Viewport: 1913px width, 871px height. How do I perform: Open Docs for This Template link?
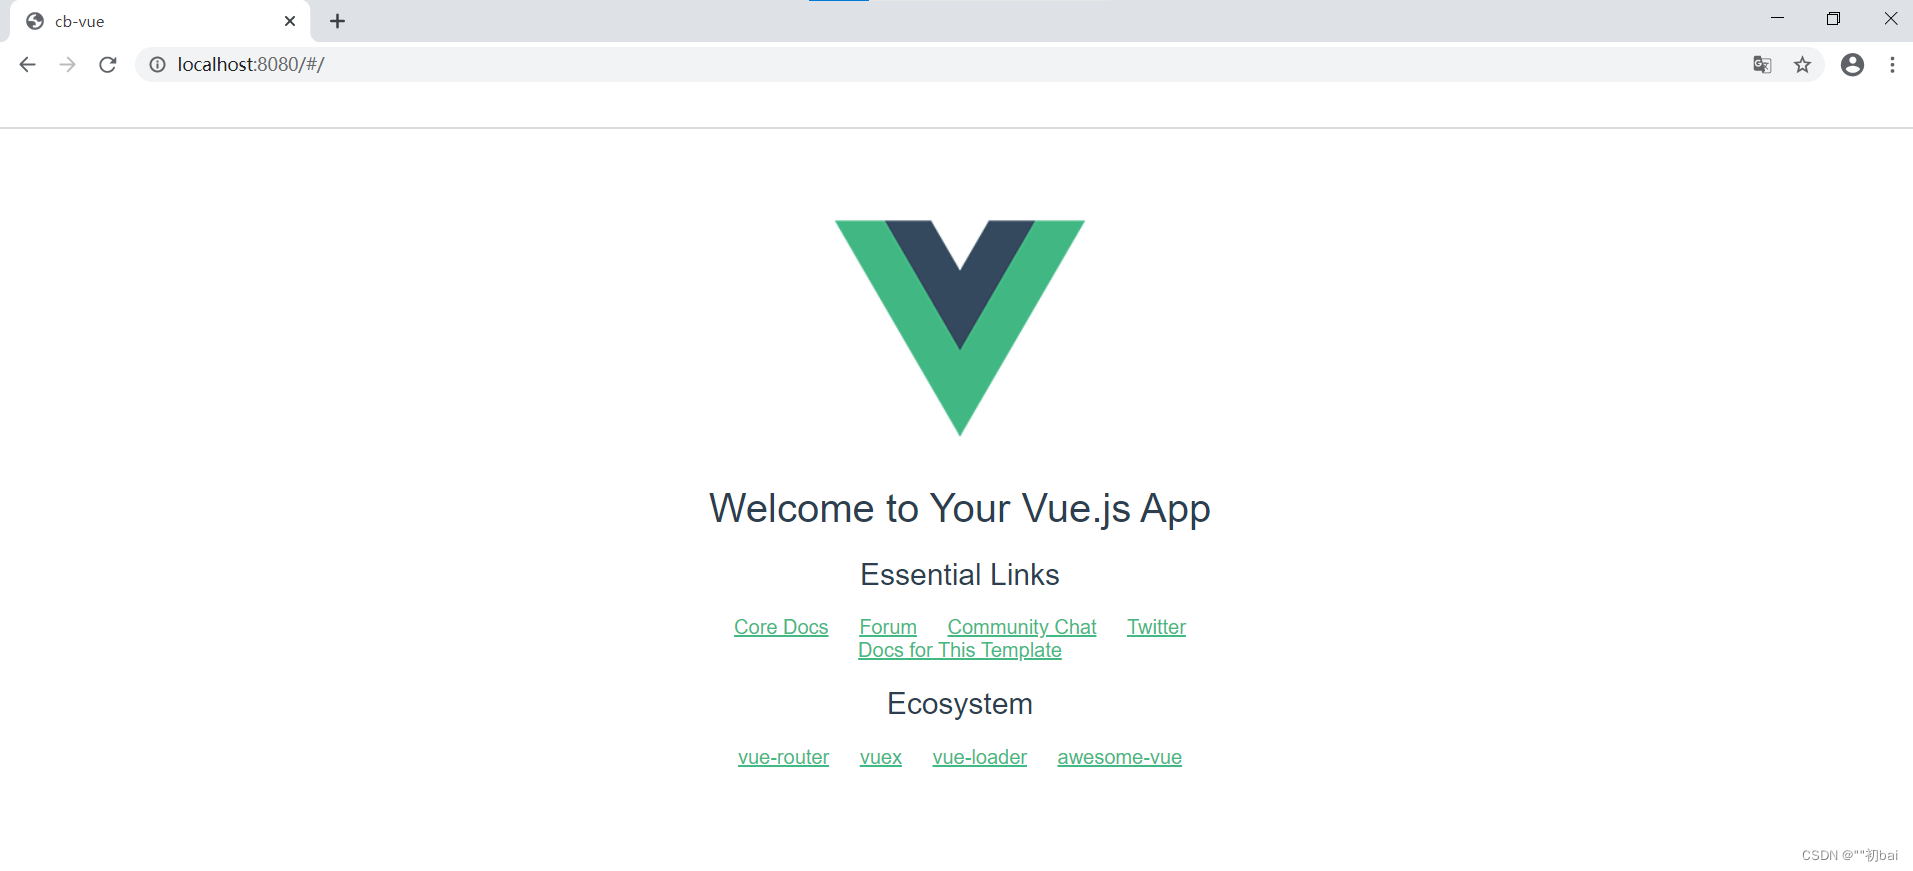pyautogui.click(x=960, y=650)
